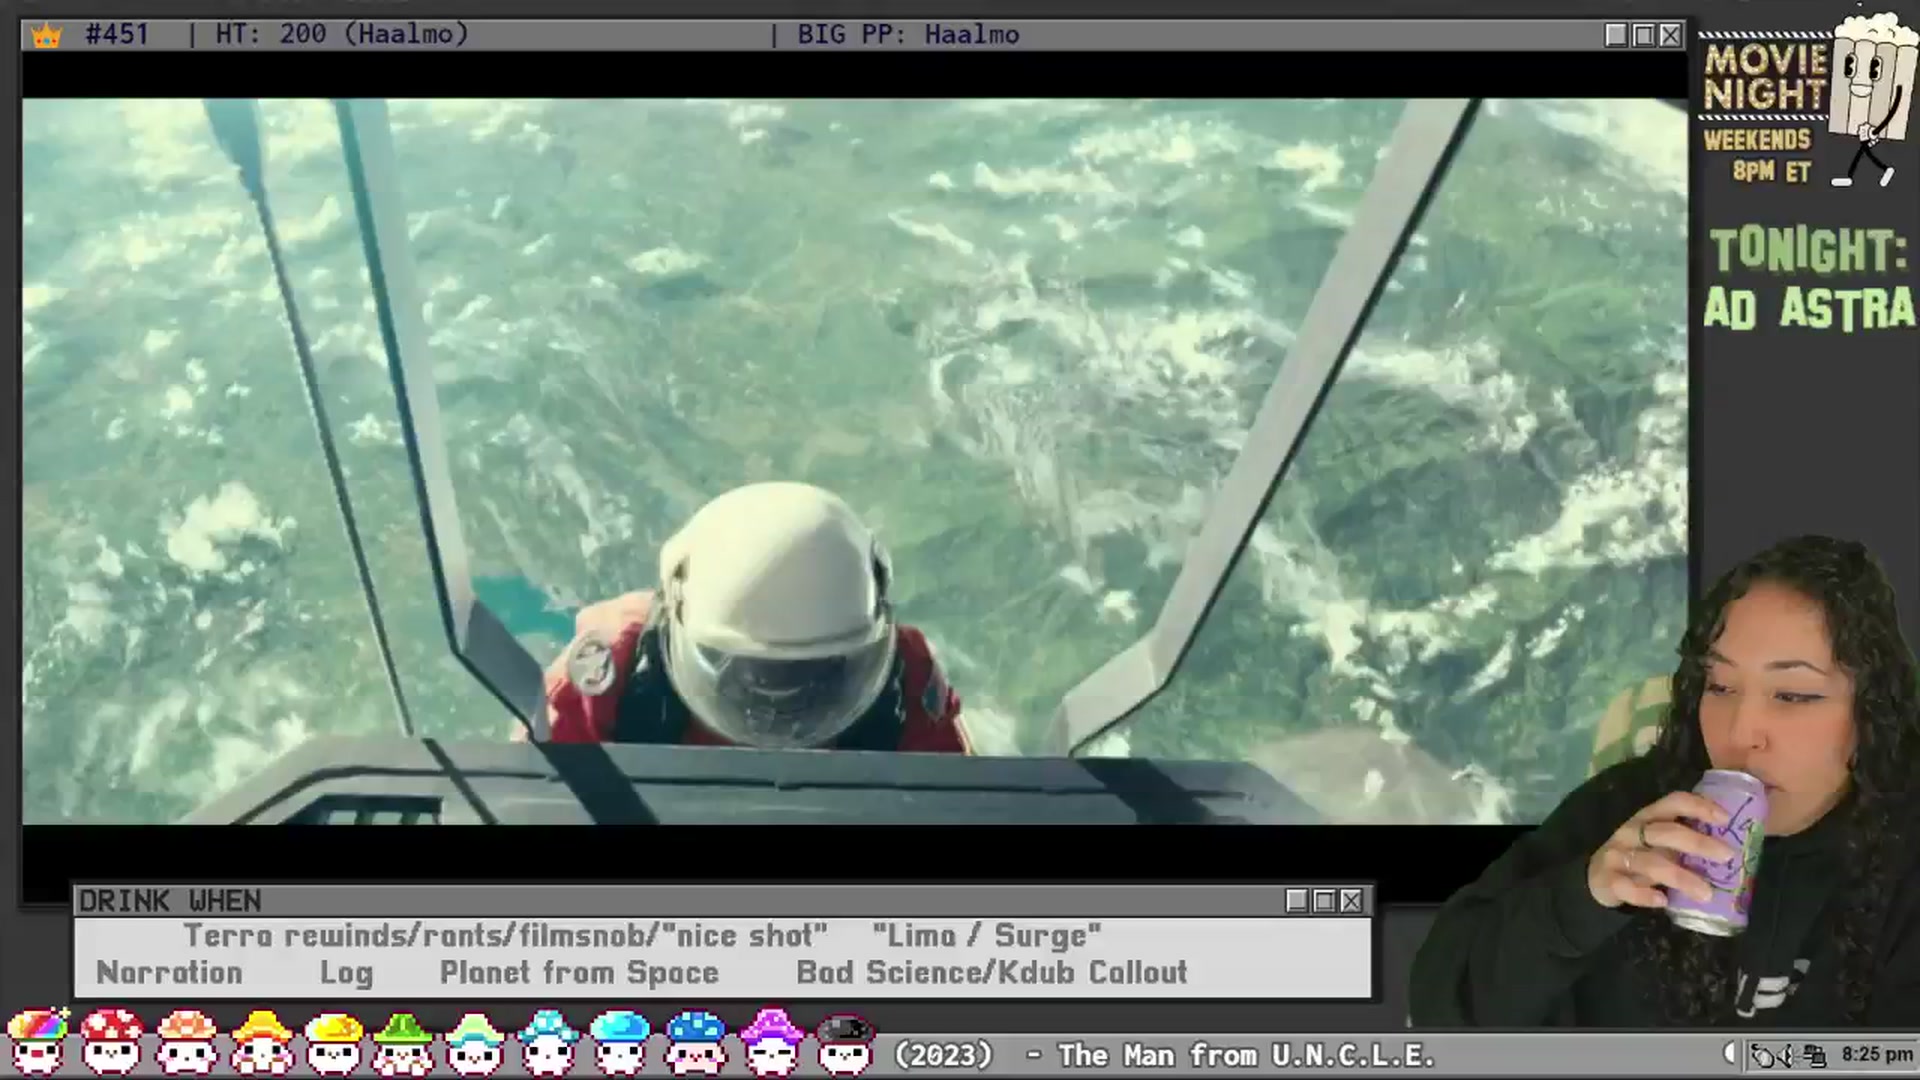The height and width of the screenshot is (1080, 1920).
Task: Click the #451 rank text
Action: pos(117,35)
